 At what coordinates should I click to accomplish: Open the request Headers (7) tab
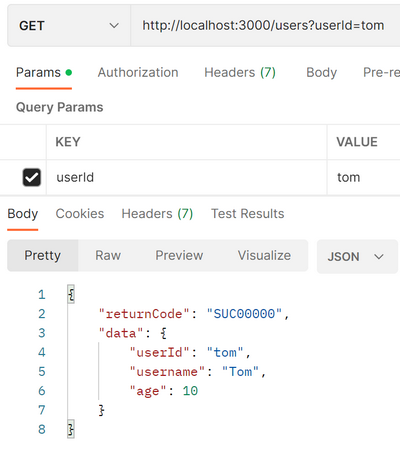(x=240, y=73)
